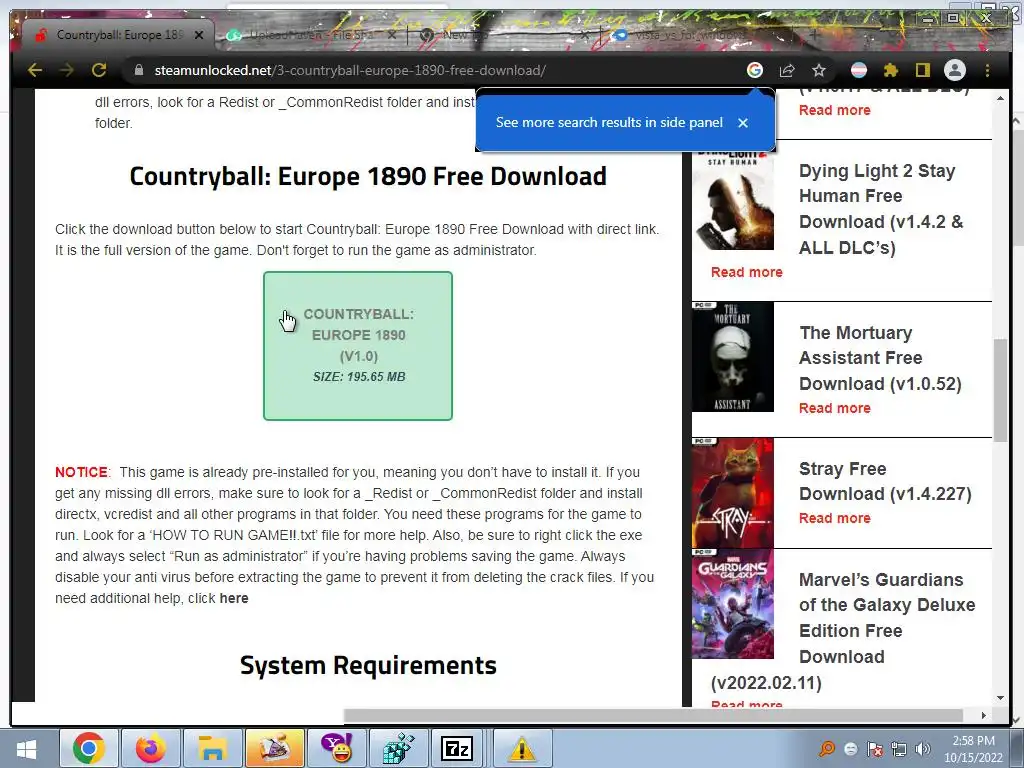Open network status tray icon
This screenshot has width=1024, height=768.
pyautogui.click(x=899, y=749)
